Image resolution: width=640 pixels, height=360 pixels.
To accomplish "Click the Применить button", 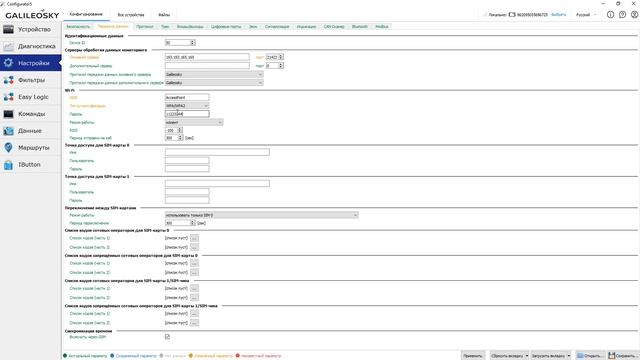I will point(473,356).
